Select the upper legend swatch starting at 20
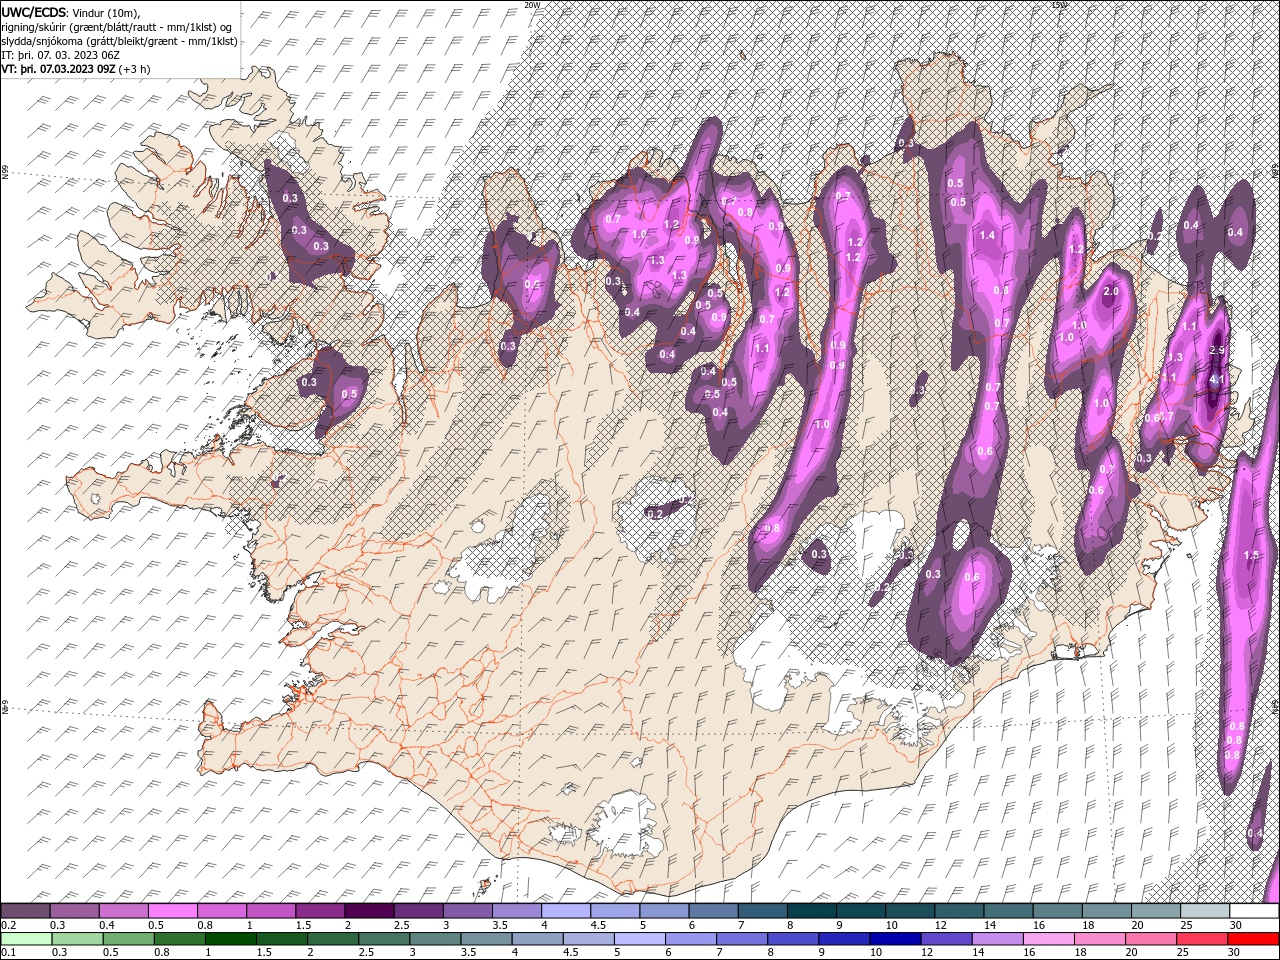The image size is (1280, 960). (1156, 911)
